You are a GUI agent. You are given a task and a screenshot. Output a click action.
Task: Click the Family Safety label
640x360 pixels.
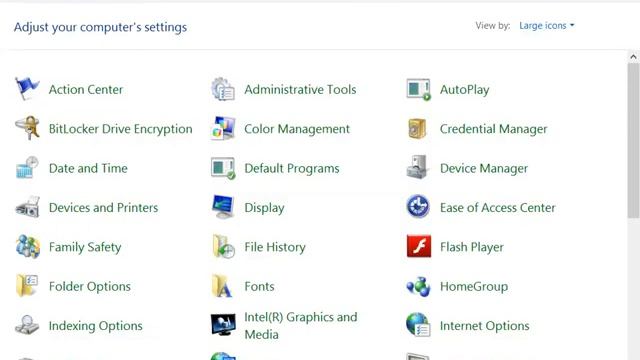[x=85, y=247]
